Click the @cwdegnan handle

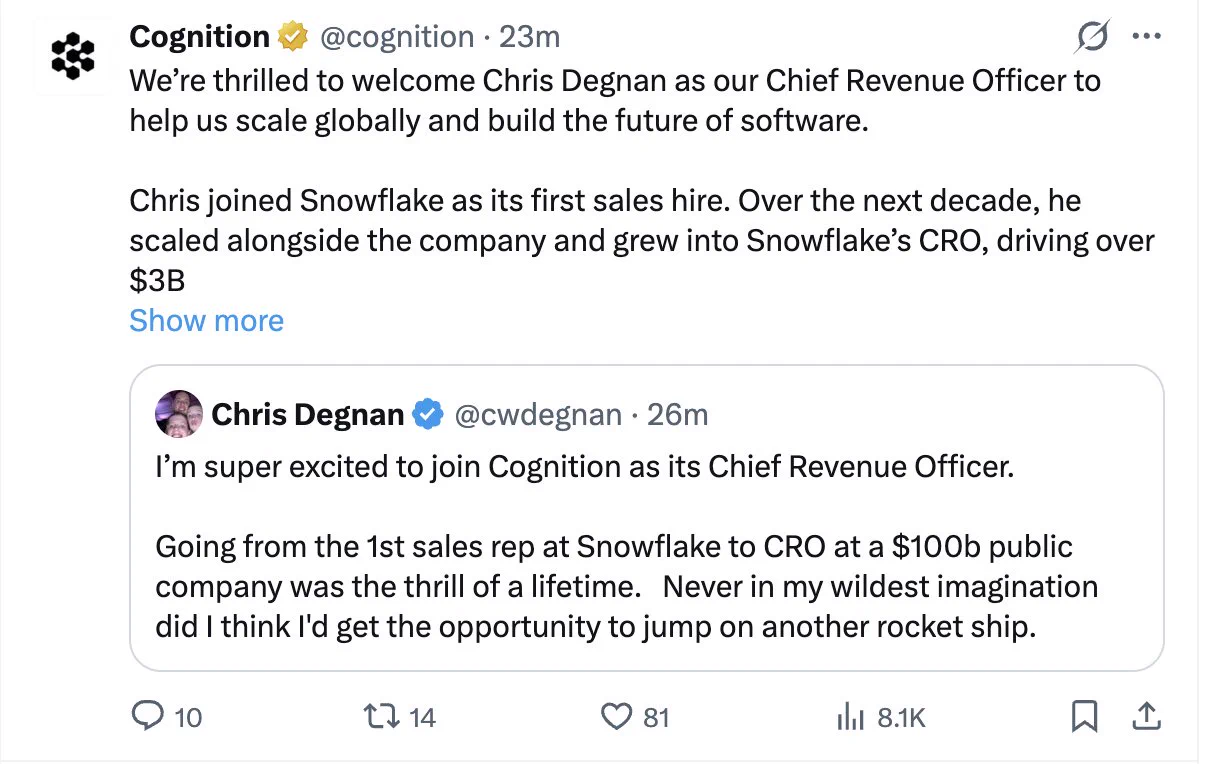(x=538, y=414)
